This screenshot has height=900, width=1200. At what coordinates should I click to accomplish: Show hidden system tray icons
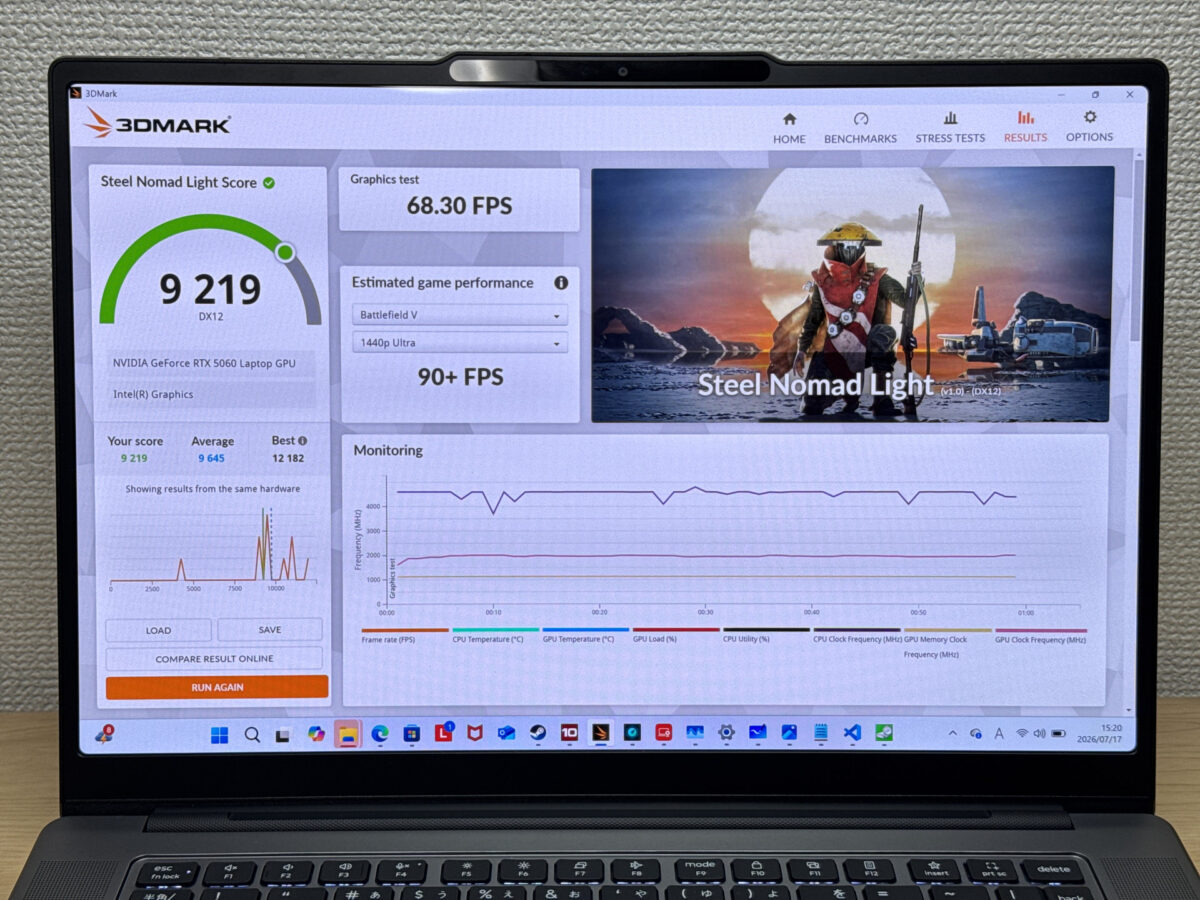[951, 733]
